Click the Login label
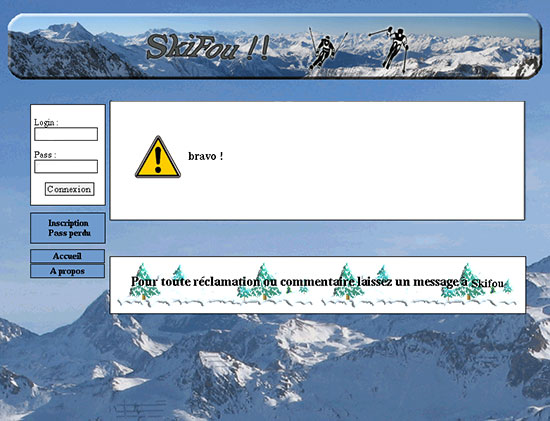The width and height of the screenshot is (550, 421). 46,122
